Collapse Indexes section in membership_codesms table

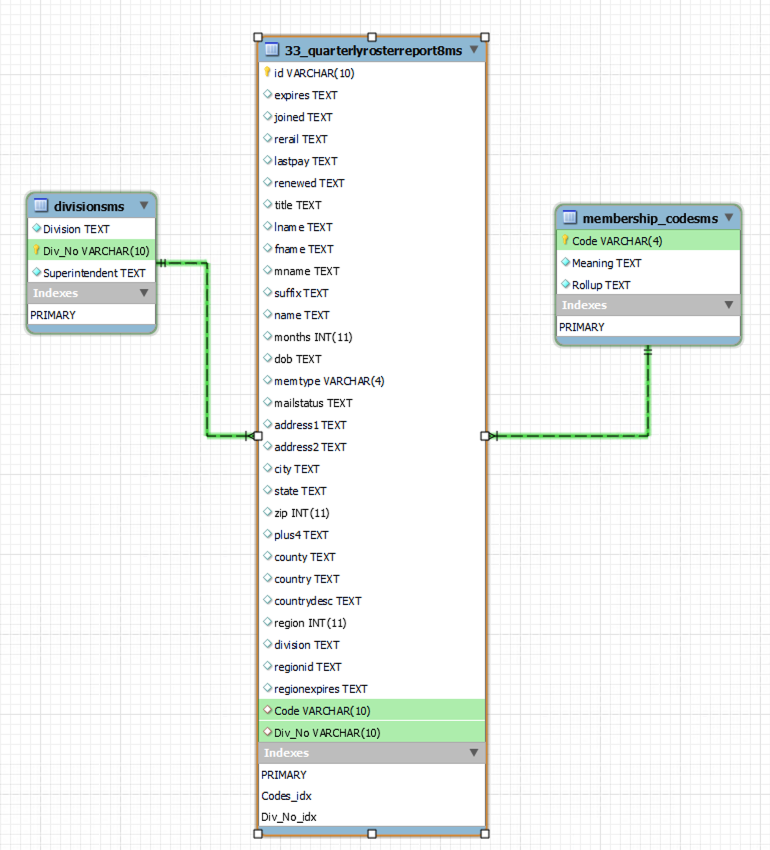click(x=729, y=305)
